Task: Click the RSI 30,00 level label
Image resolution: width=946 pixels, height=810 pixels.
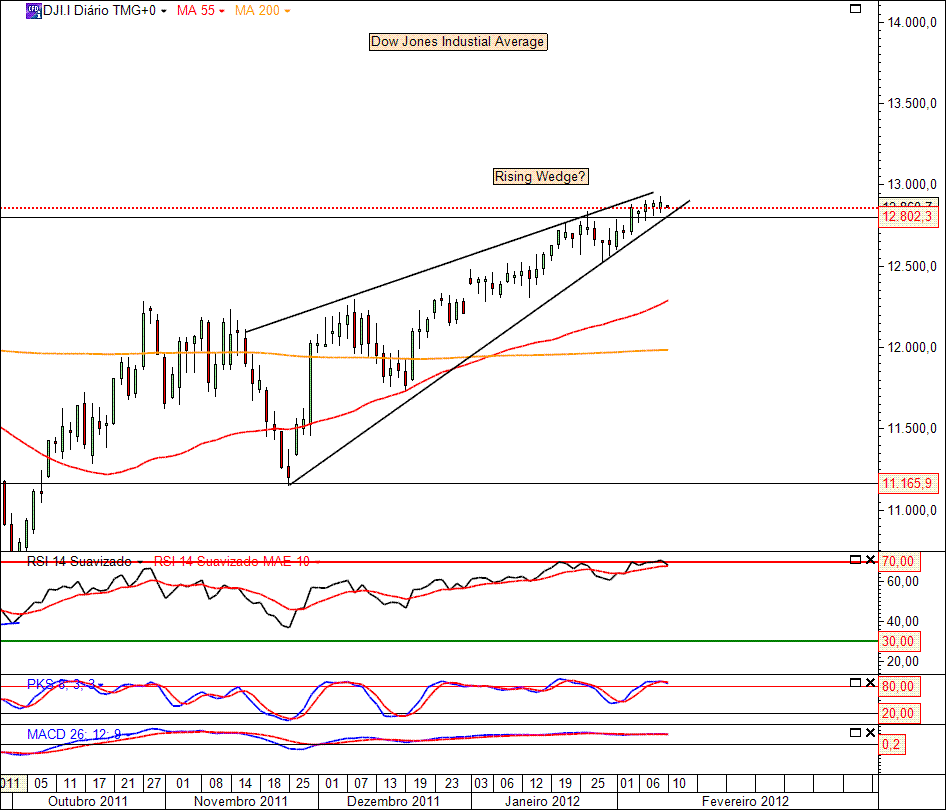Action: click(898, 641)
